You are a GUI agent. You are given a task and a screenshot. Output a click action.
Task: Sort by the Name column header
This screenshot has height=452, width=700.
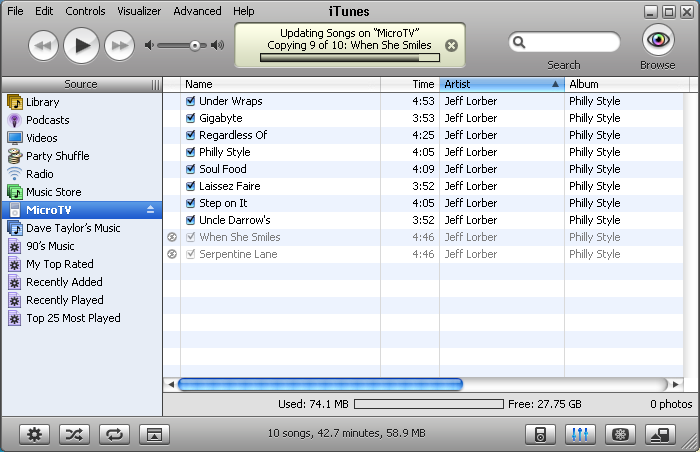(x=280, y=84)
